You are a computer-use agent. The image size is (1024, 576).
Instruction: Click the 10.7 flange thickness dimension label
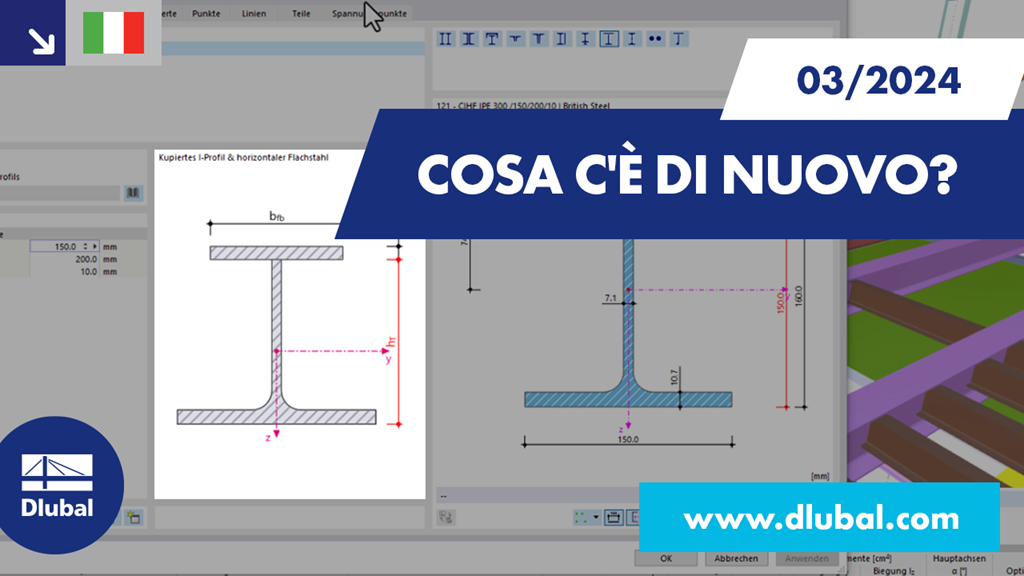tap(674, 377)
